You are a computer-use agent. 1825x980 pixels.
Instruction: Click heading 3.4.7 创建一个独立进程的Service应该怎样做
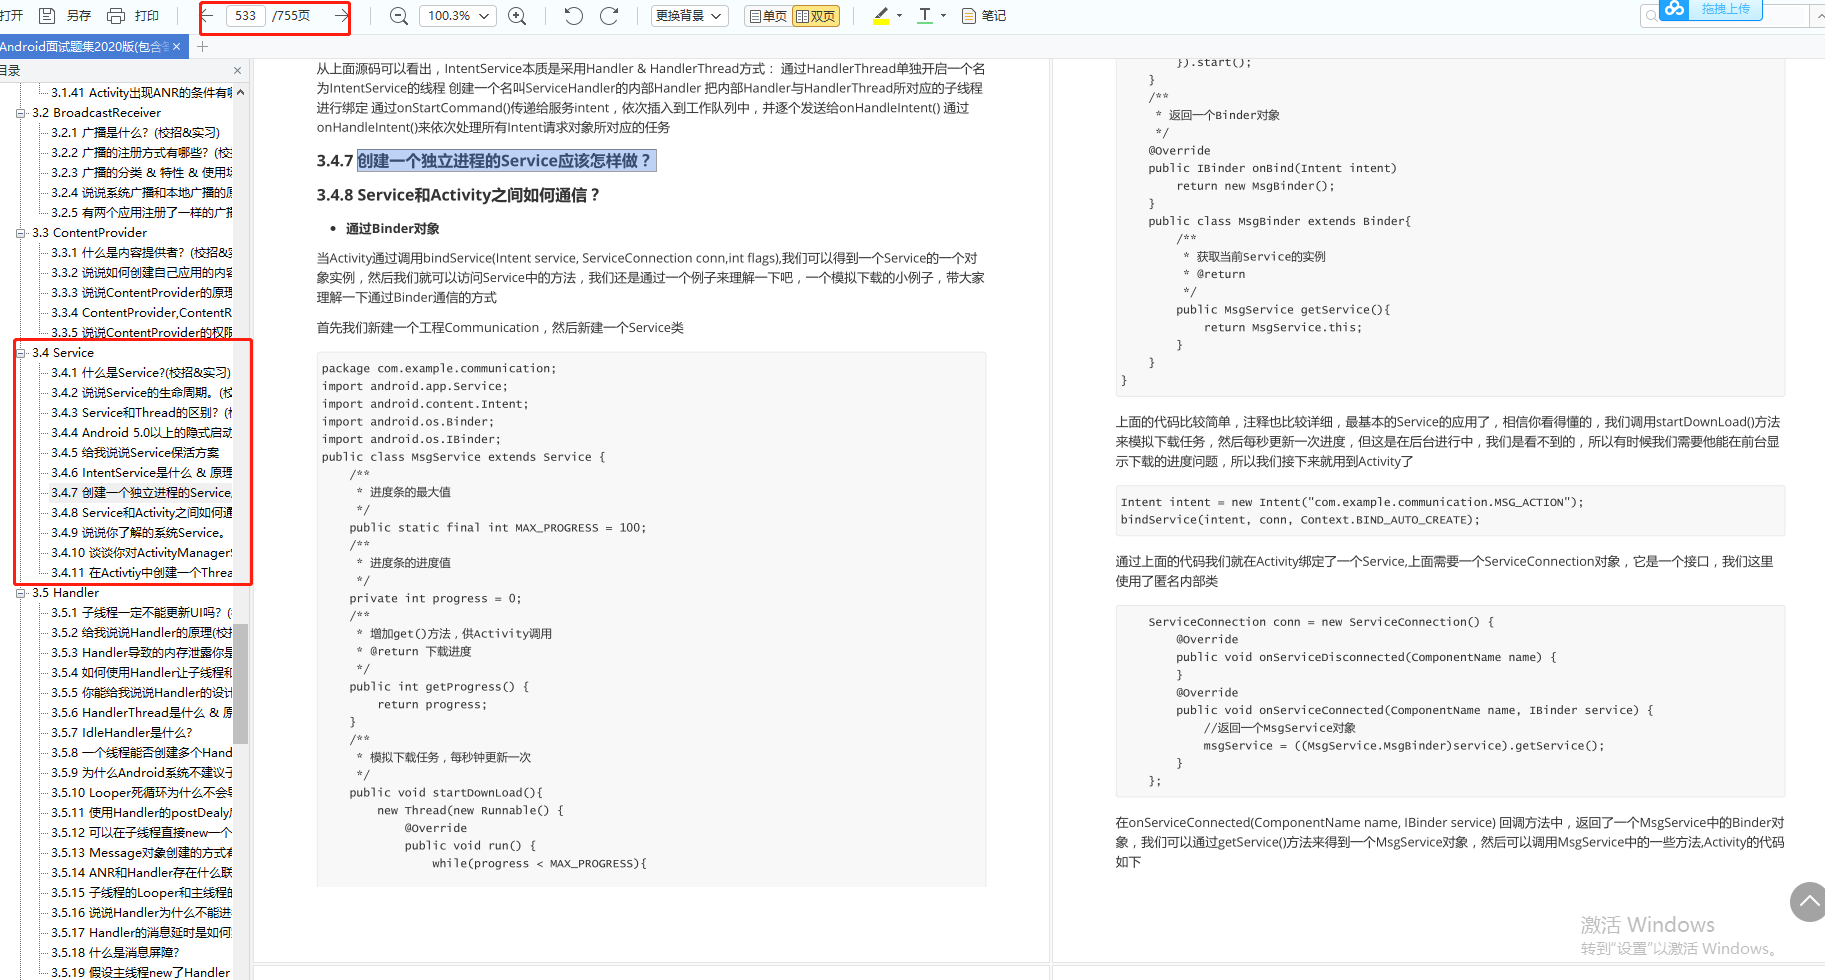[486, 161]
